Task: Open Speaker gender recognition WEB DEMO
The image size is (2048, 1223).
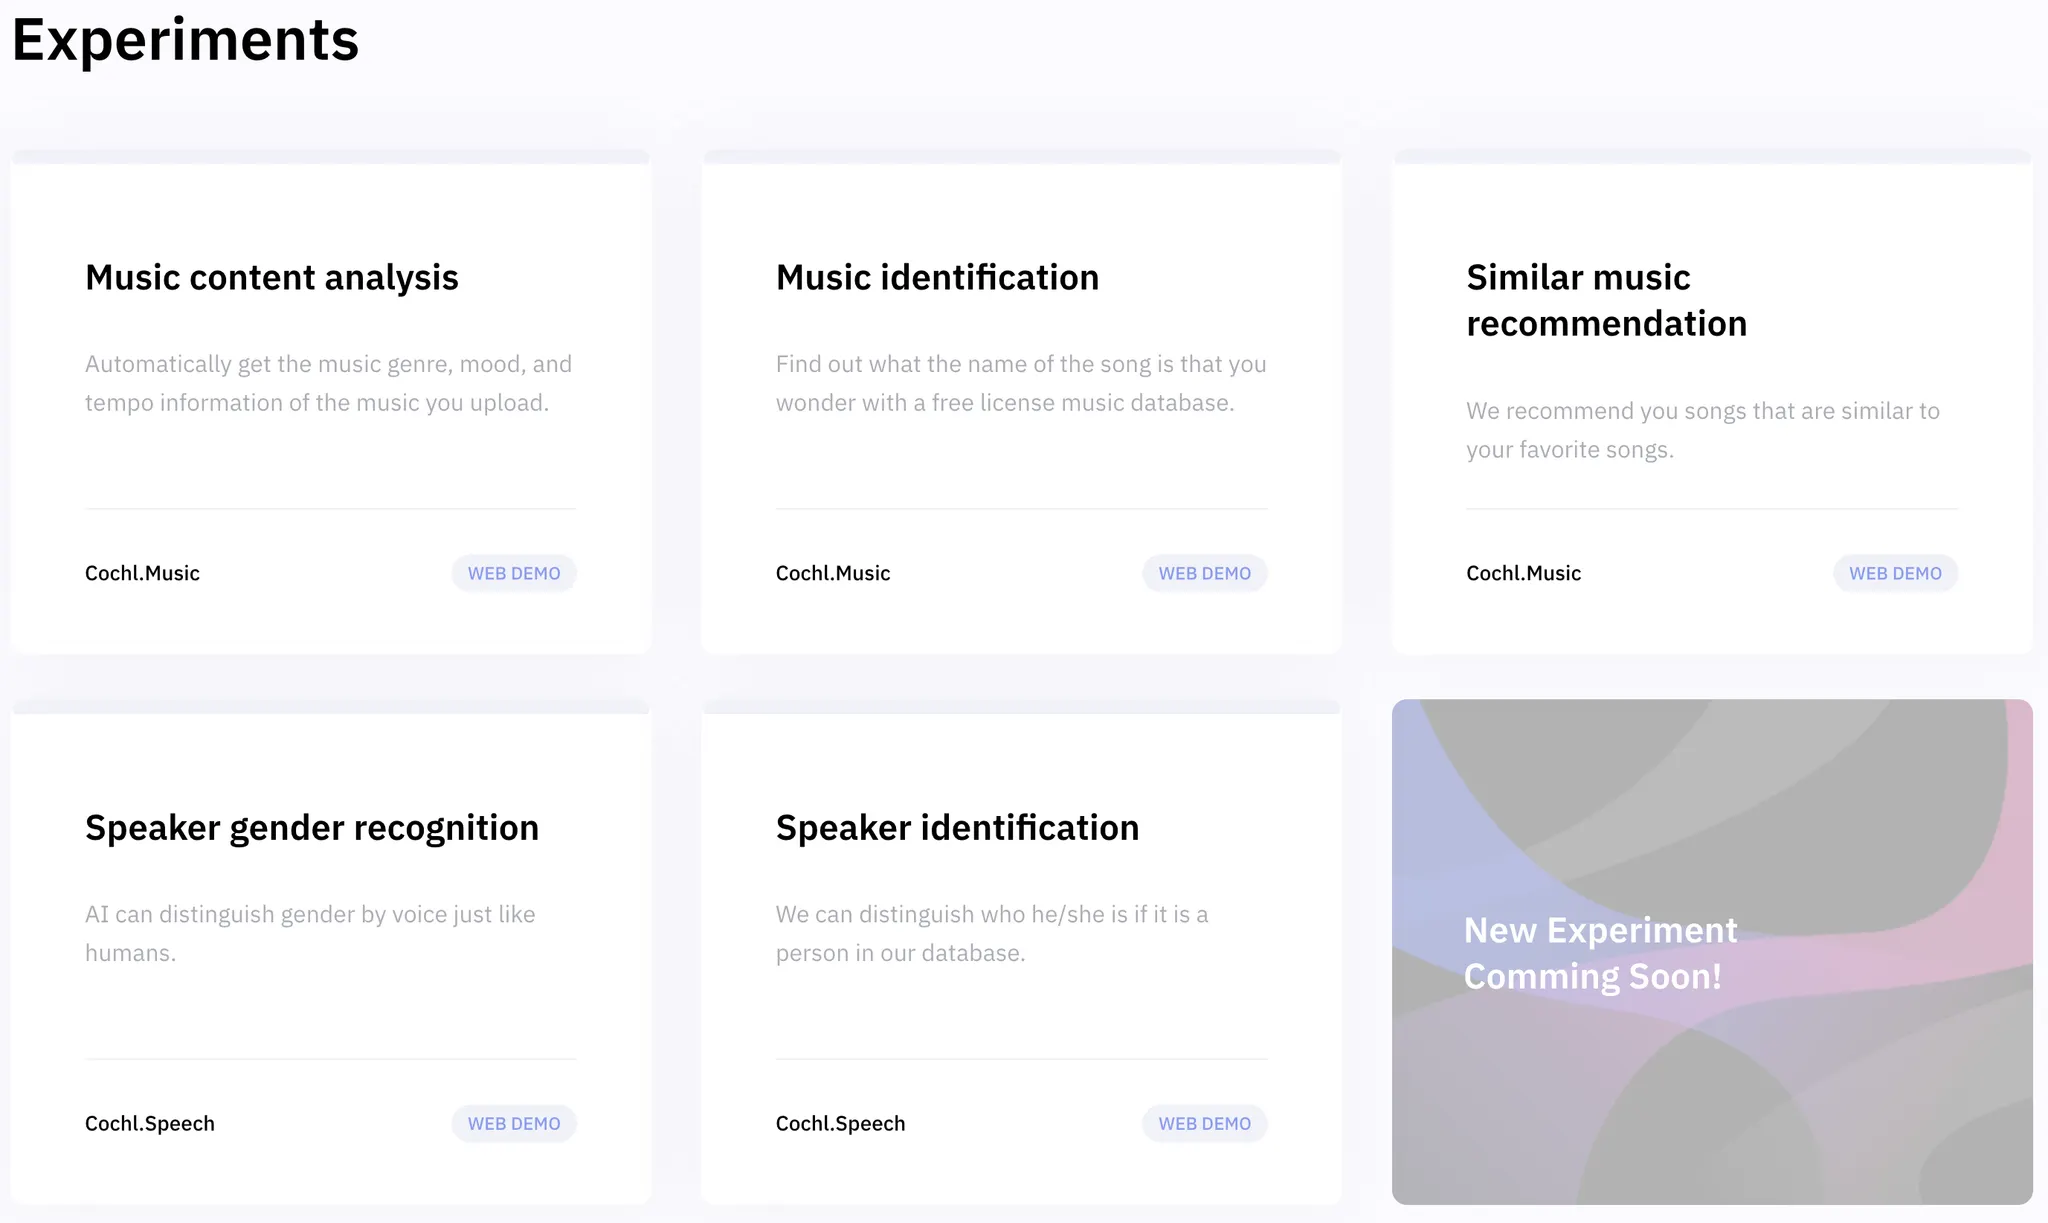Action: 513,1123
